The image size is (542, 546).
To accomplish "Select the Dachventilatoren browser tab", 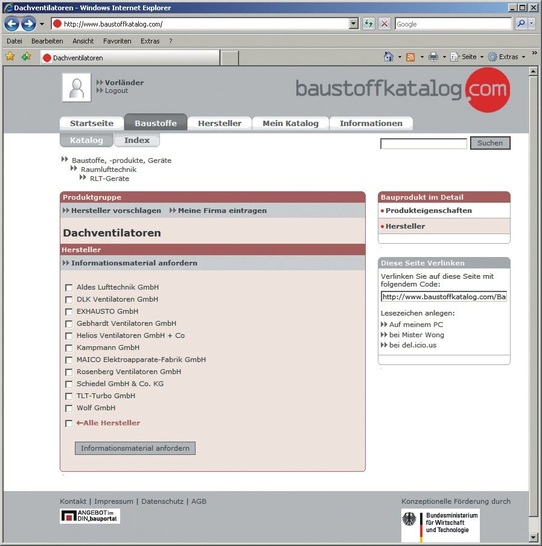I will (130, 57).
